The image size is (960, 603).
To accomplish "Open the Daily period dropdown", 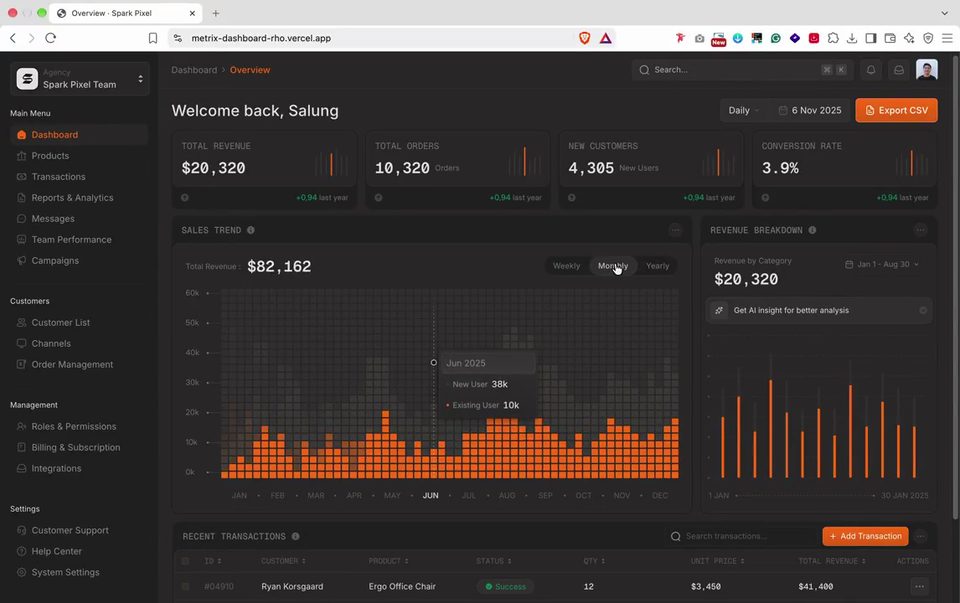I will coord(743,111).
